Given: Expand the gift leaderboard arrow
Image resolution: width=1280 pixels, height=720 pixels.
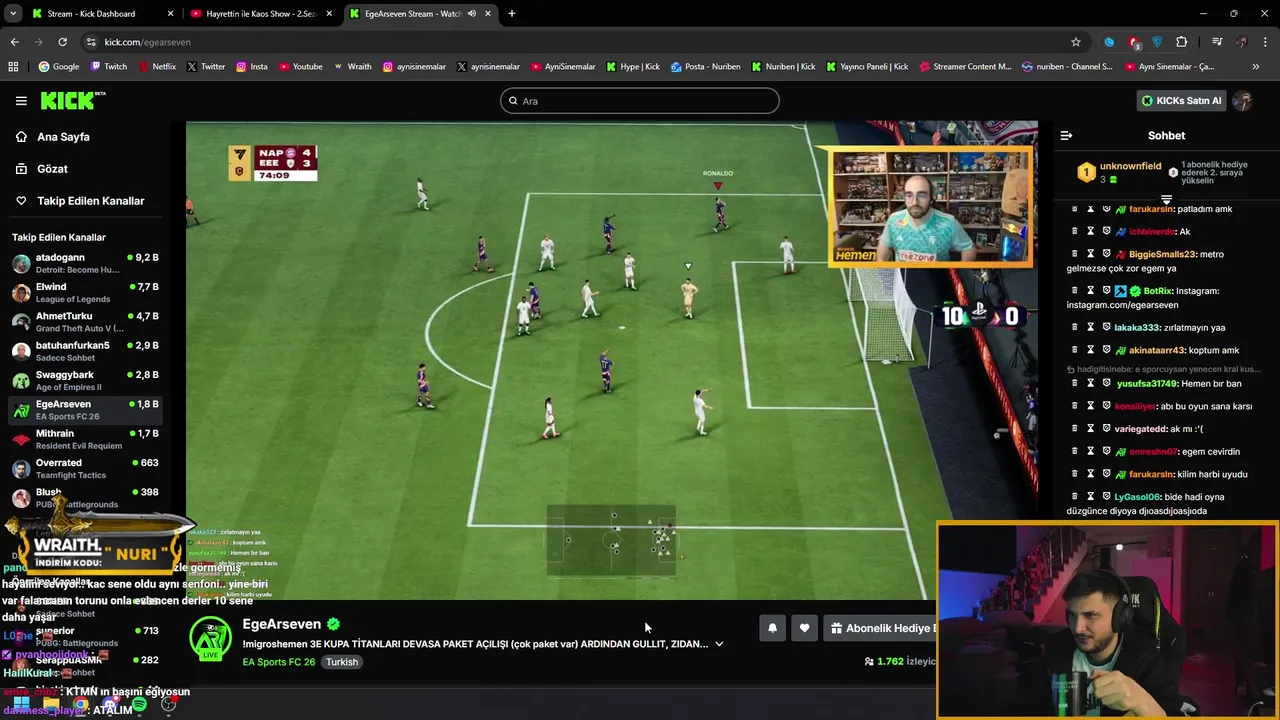Looking at the screenshot, I should pyautogui.click(x=1166, y=200).
